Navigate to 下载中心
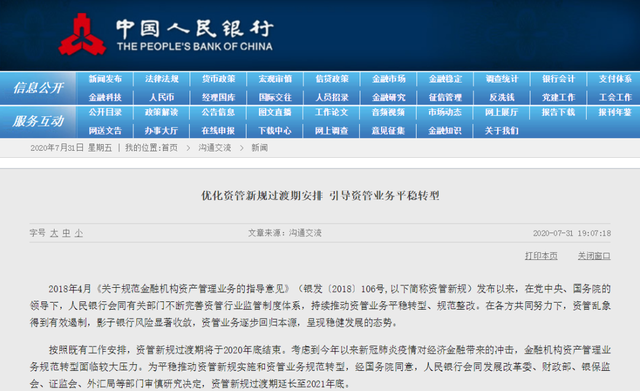The image size is (640, 391). pos(275,131)
